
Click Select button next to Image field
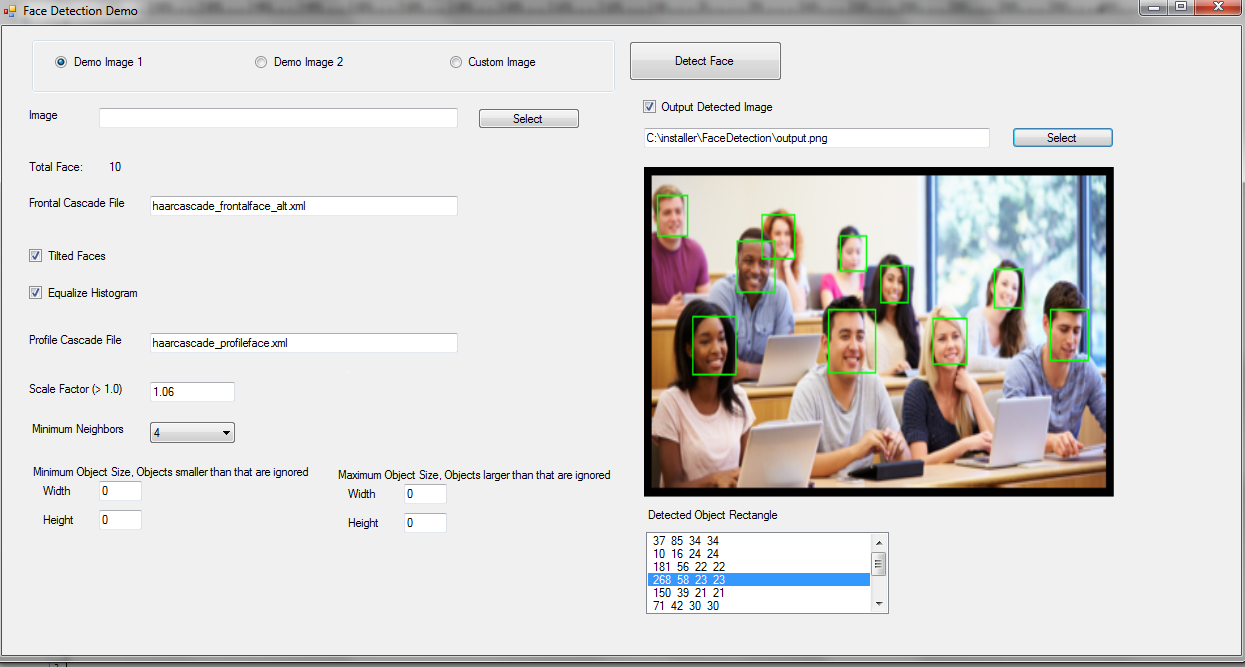(x=528, y=119)
